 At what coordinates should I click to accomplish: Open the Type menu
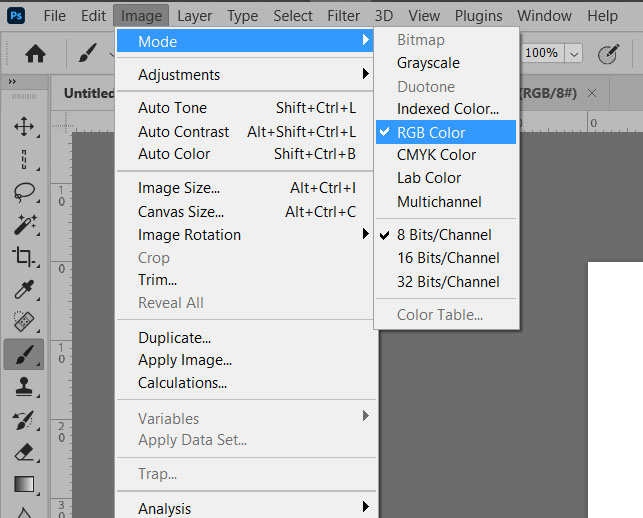[x=243, y=16]
